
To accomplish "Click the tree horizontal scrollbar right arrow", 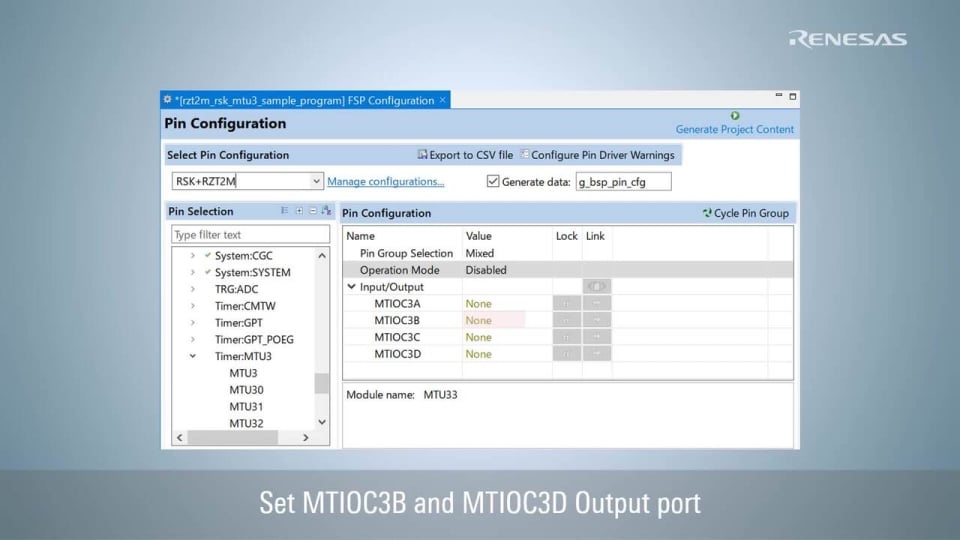I will [306, 437].
